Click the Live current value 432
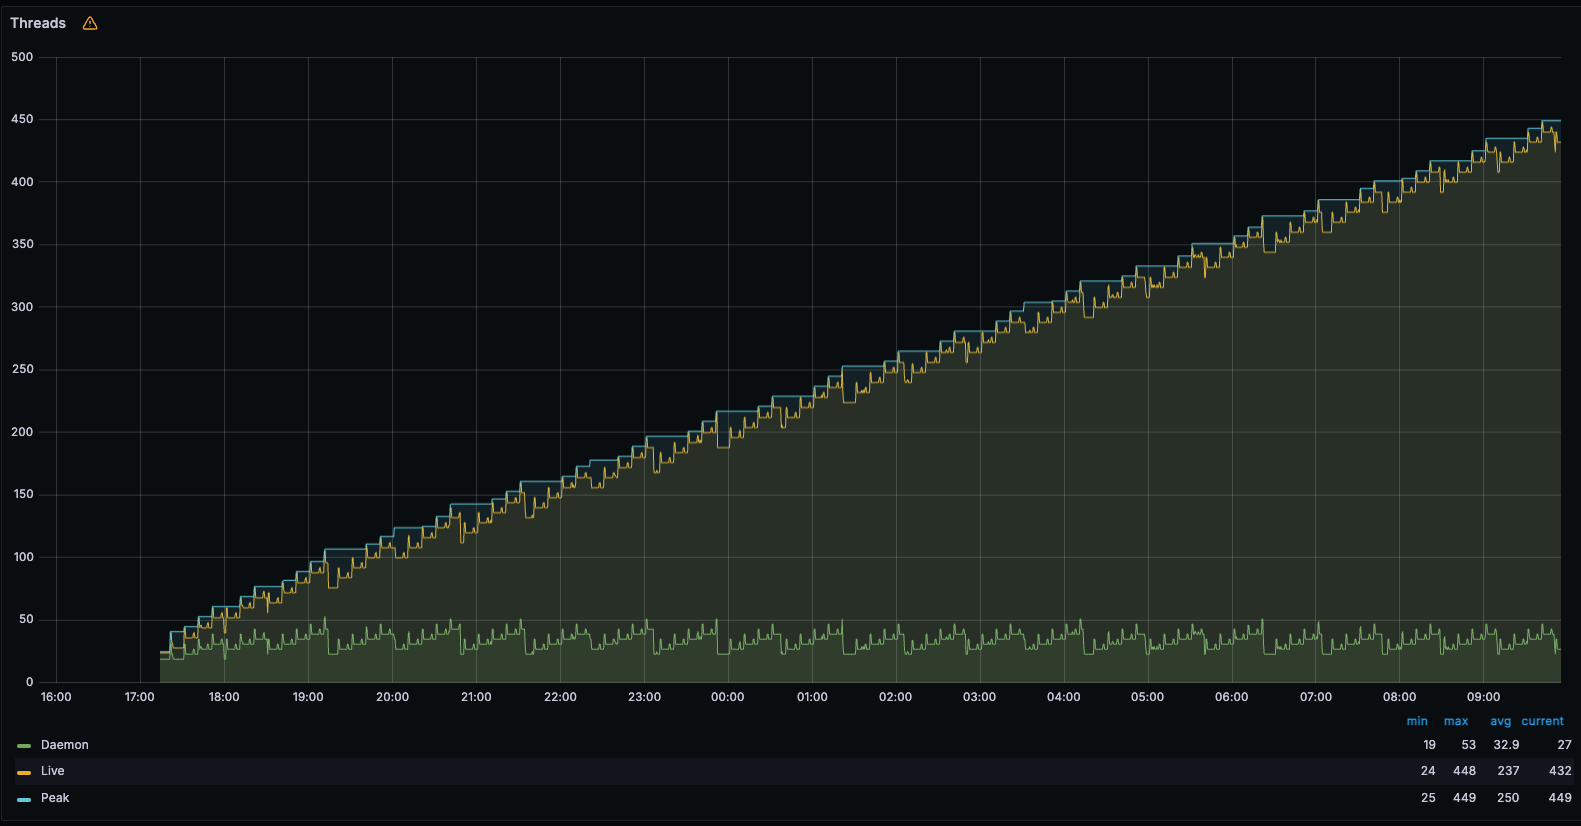 tap(1560, 771)
